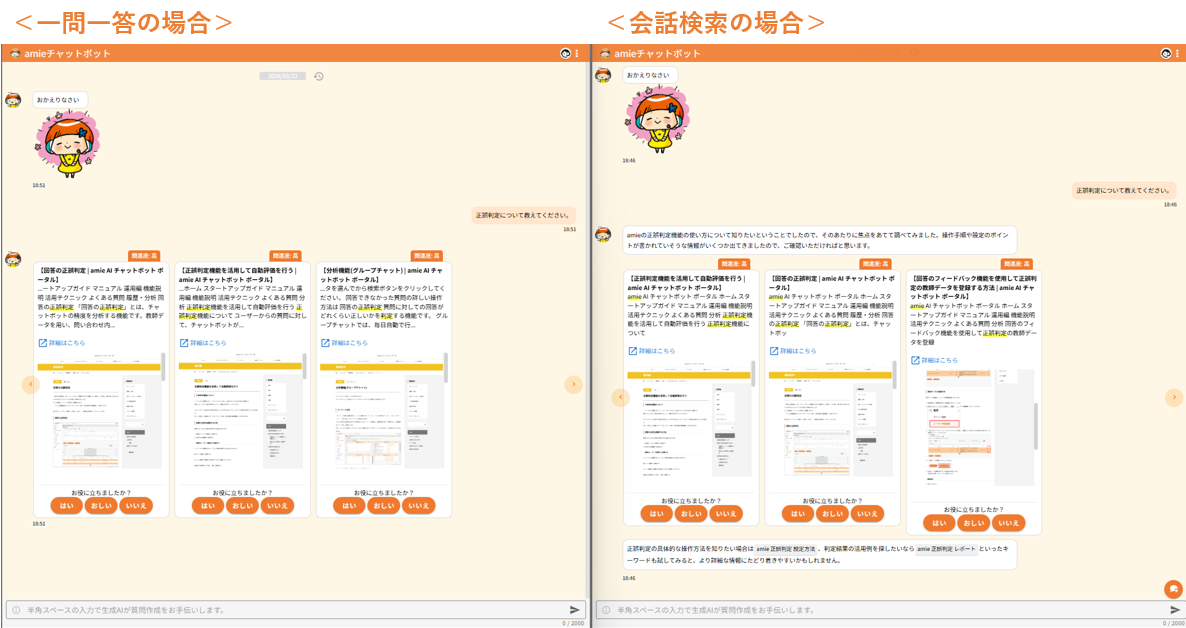Click the operator avatar icon in left header
Viewport: 1186px width, 628px height.
(x=566, y=53)
